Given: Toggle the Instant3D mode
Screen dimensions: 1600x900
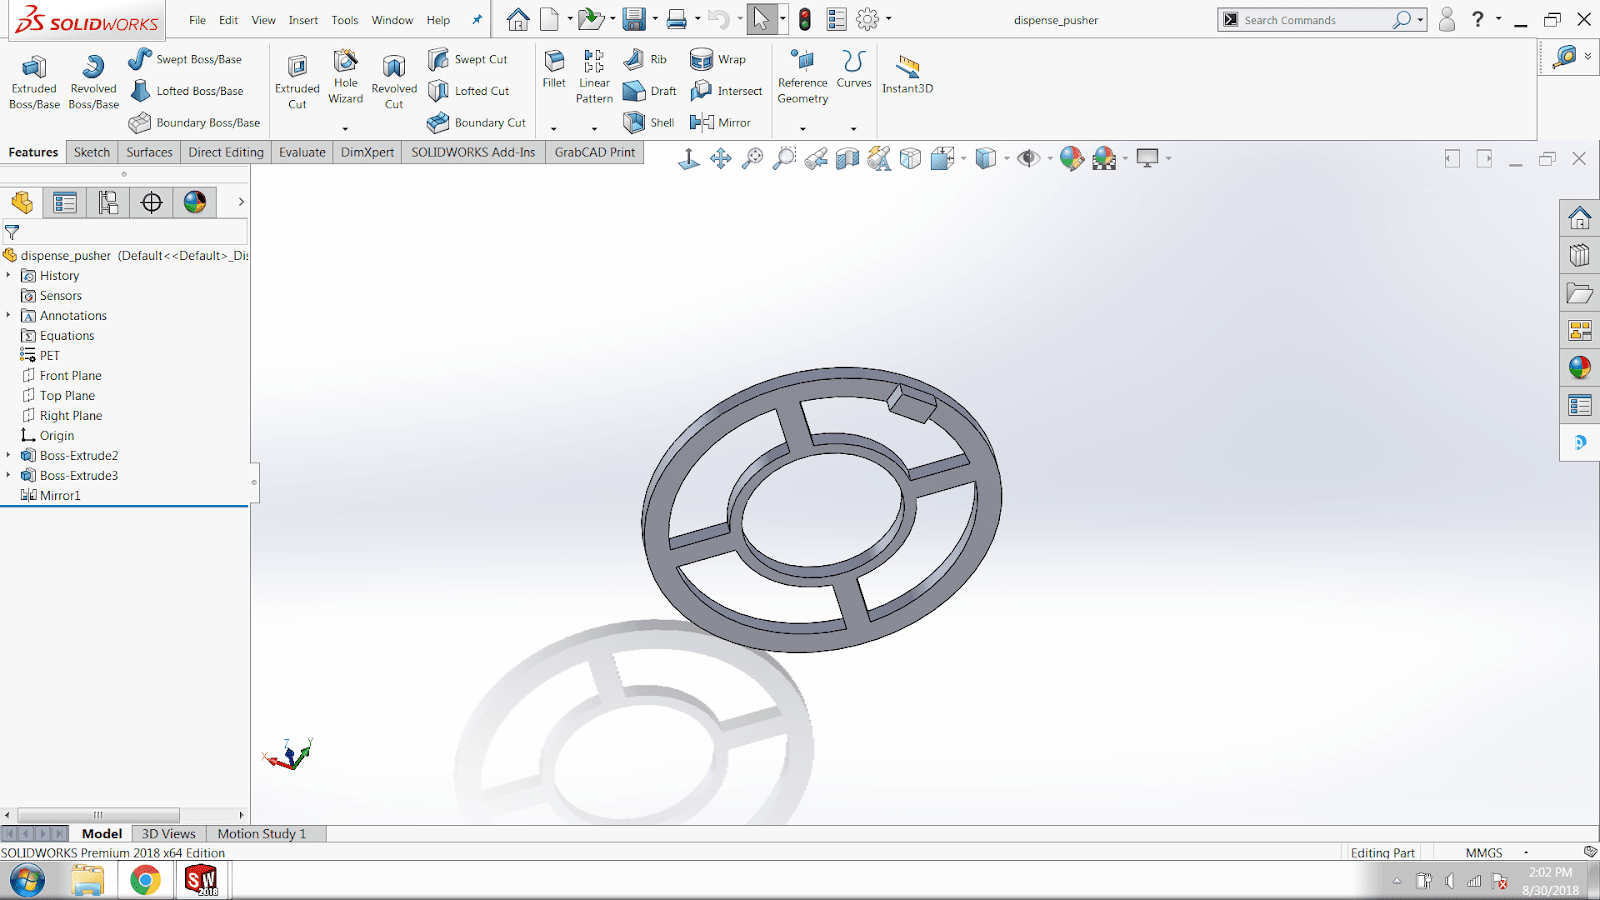Looking at the screenshot, I should point(907,74).
